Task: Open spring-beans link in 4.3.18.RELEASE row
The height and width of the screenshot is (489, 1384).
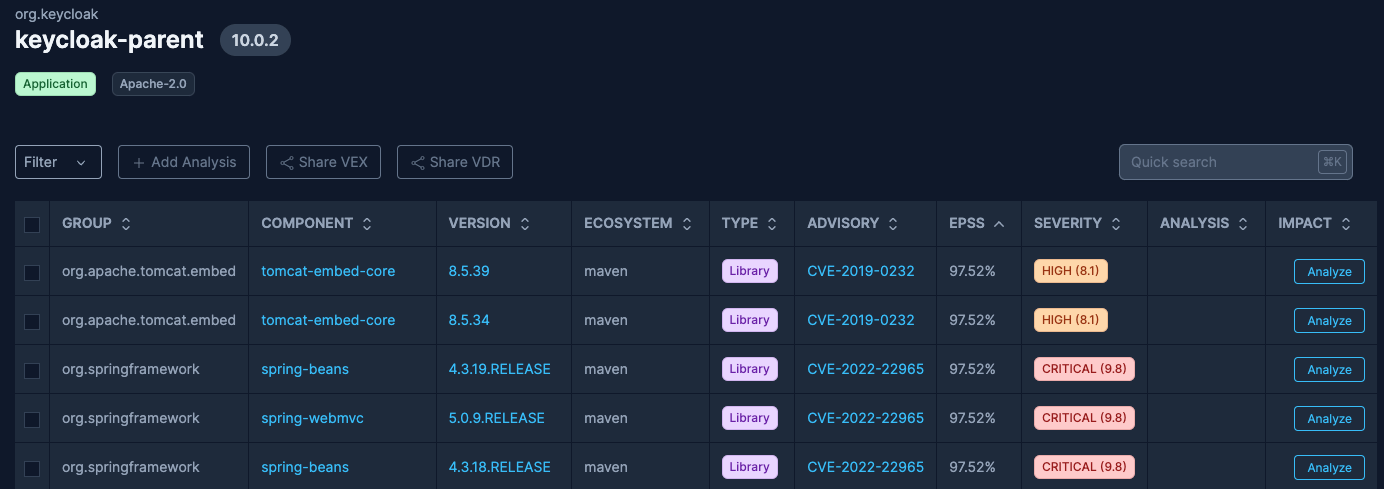Action: (305, 467)
